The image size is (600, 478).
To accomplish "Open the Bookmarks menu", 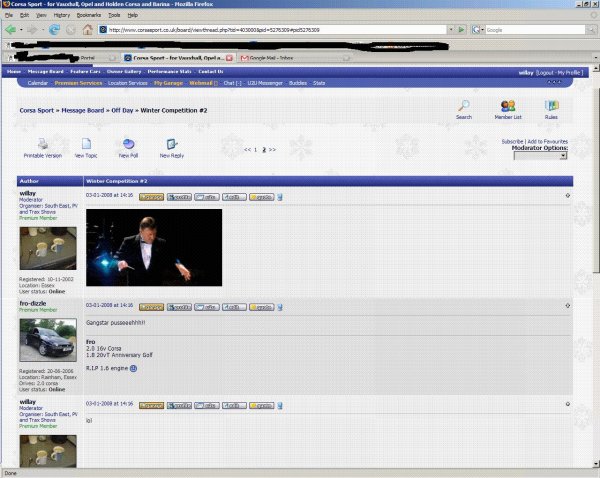I will point(89,16).
